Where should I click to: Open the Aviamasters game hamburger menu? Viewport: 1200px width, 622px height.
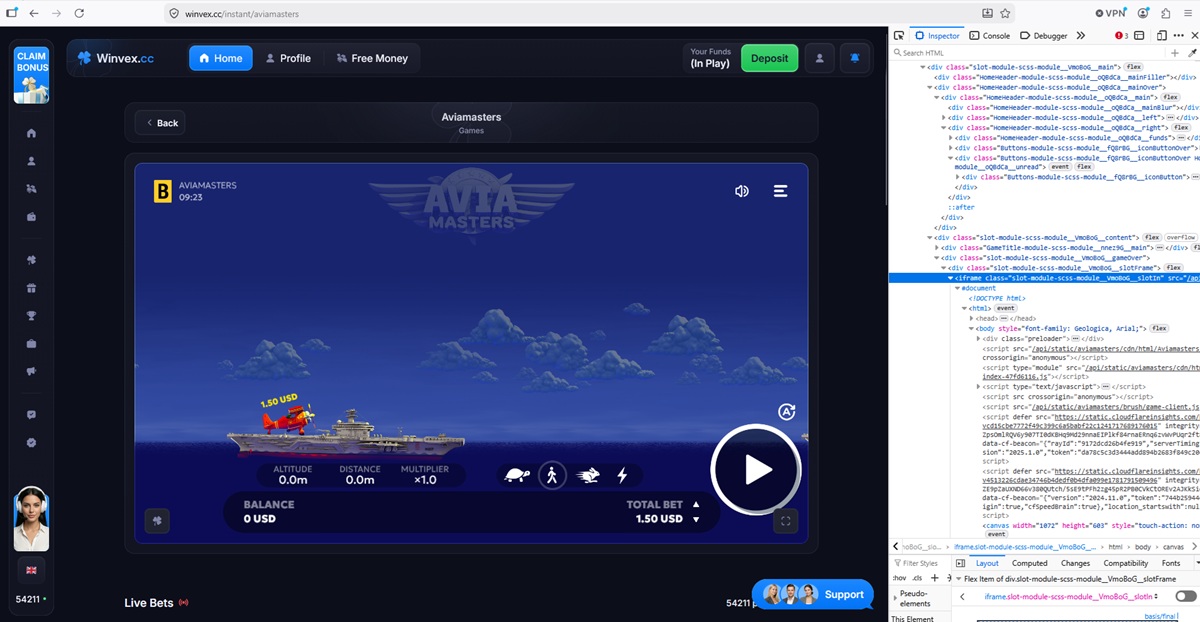tap(781, 191)
